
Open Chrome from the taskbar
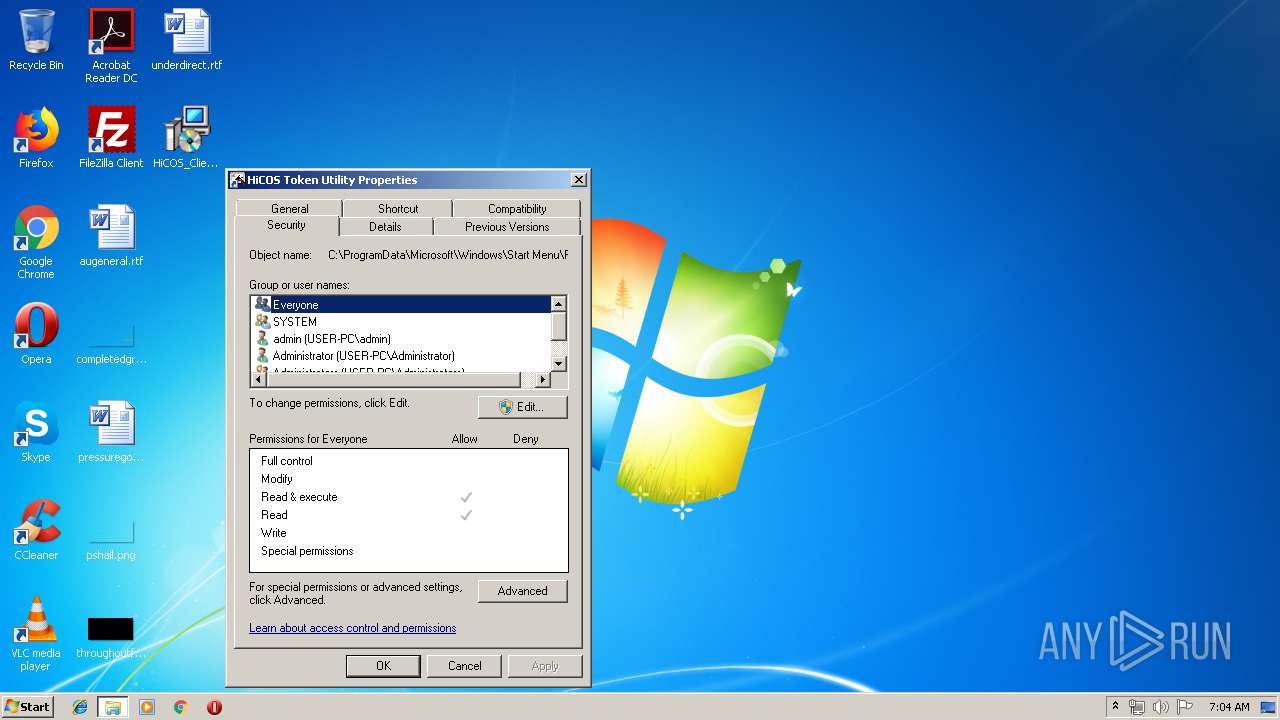tap(180, 707)
